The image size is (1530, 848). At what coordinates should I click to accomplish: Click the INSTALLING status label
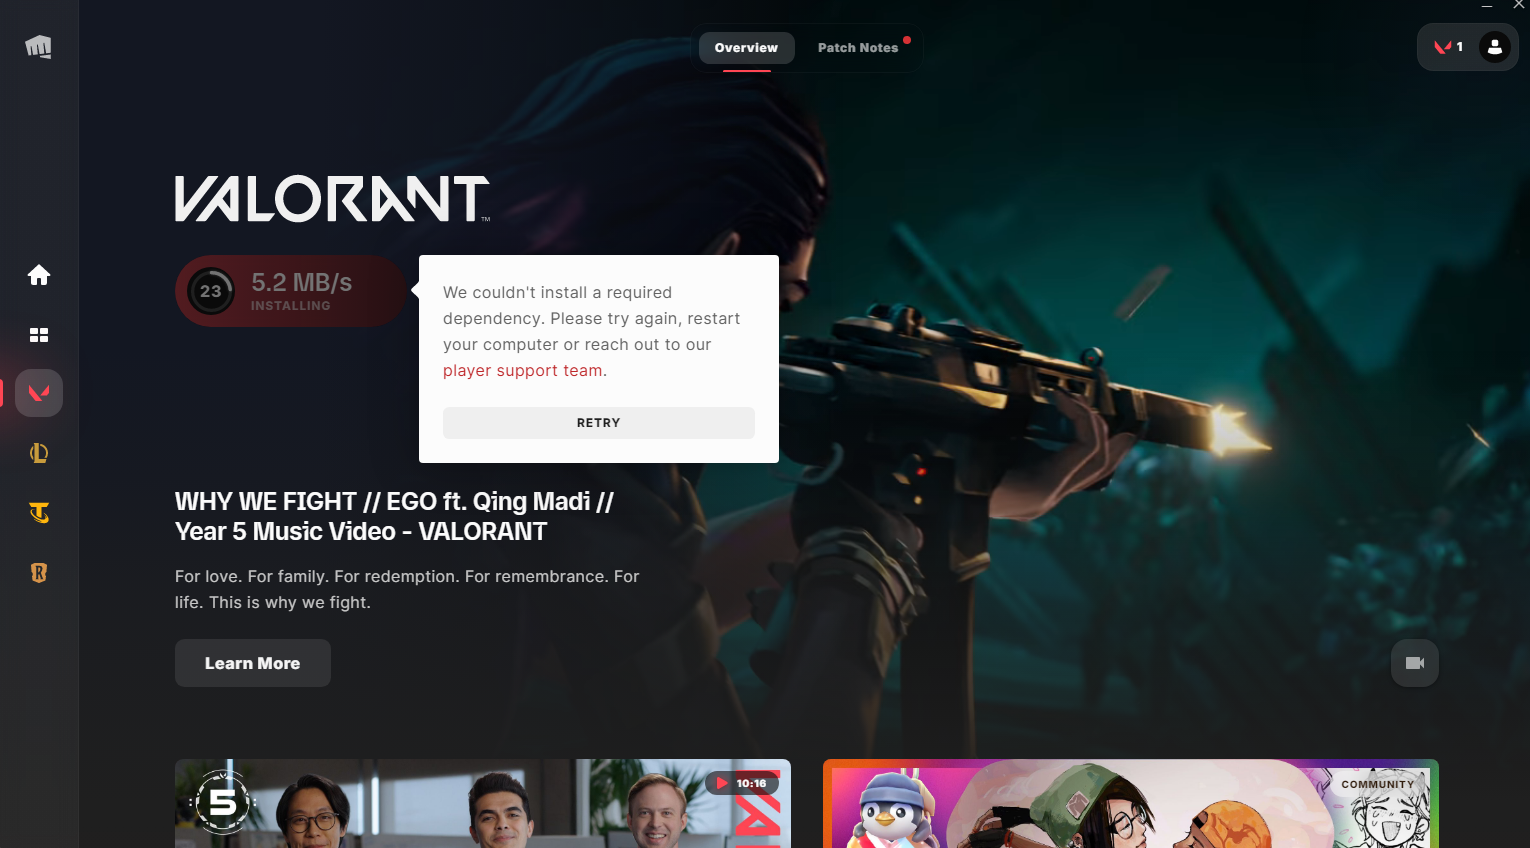290,306
